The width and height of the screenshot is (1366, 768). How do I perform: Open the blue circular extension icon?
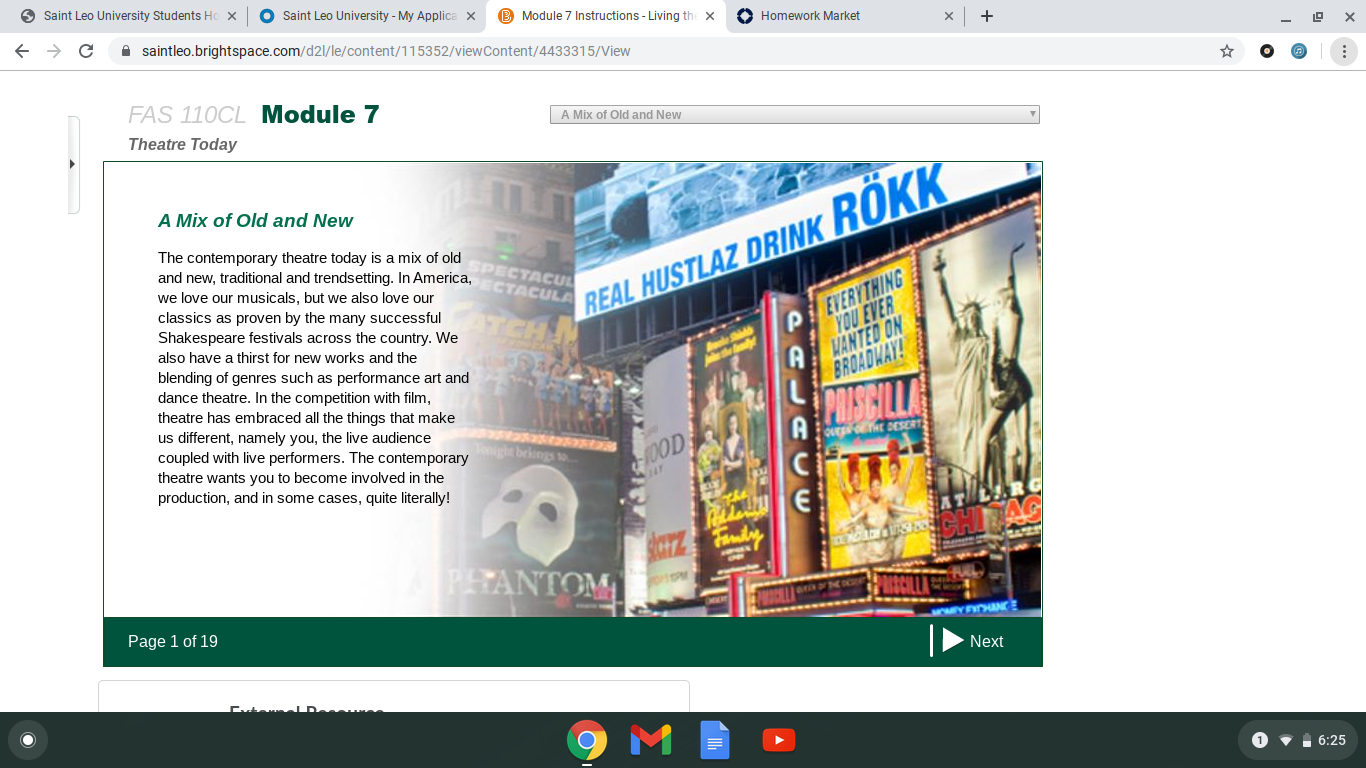[x=1299, y=51]
